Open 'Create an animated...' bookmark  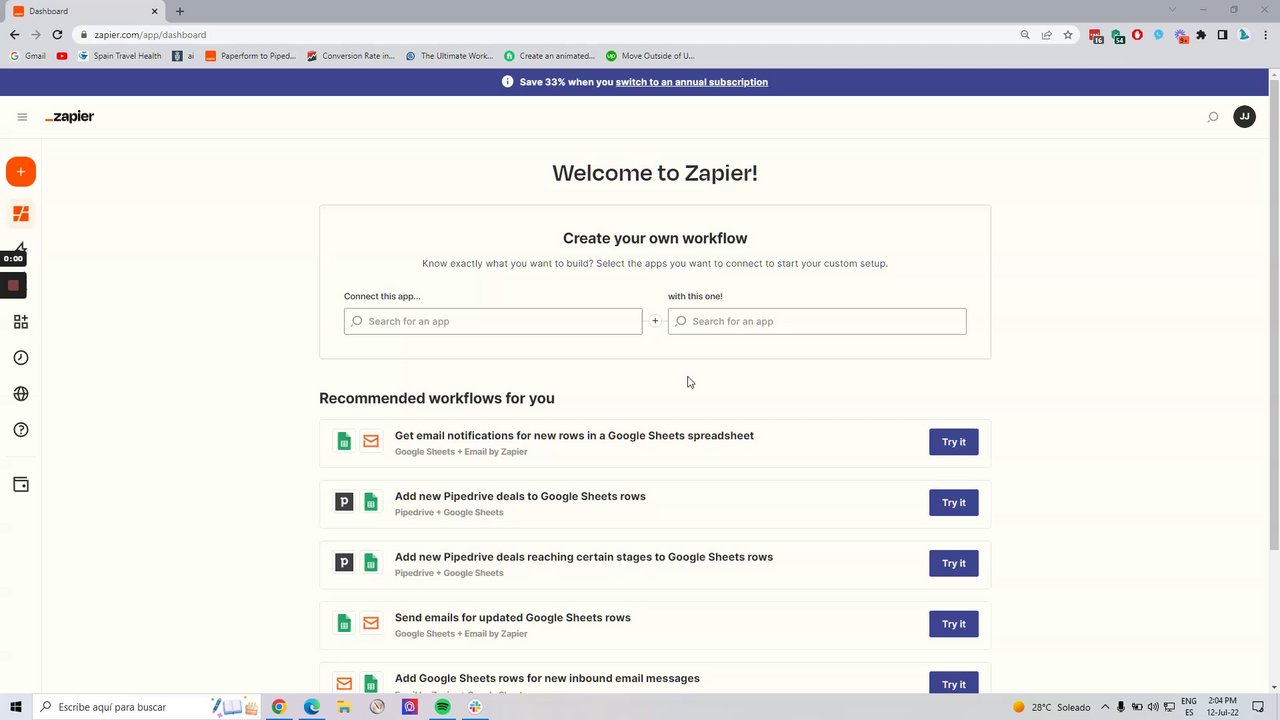coord(549,56)
